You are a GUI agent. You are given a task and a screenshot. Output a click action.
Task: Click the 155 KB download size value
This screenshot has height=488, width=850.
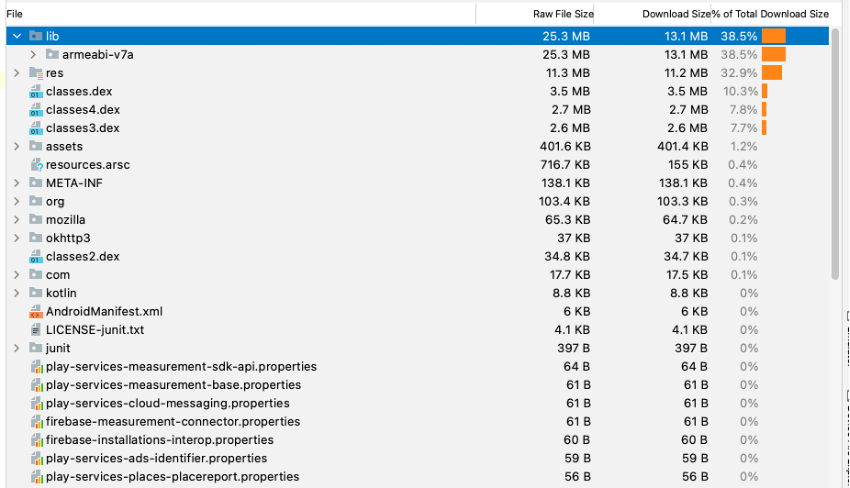pos(688,165)
